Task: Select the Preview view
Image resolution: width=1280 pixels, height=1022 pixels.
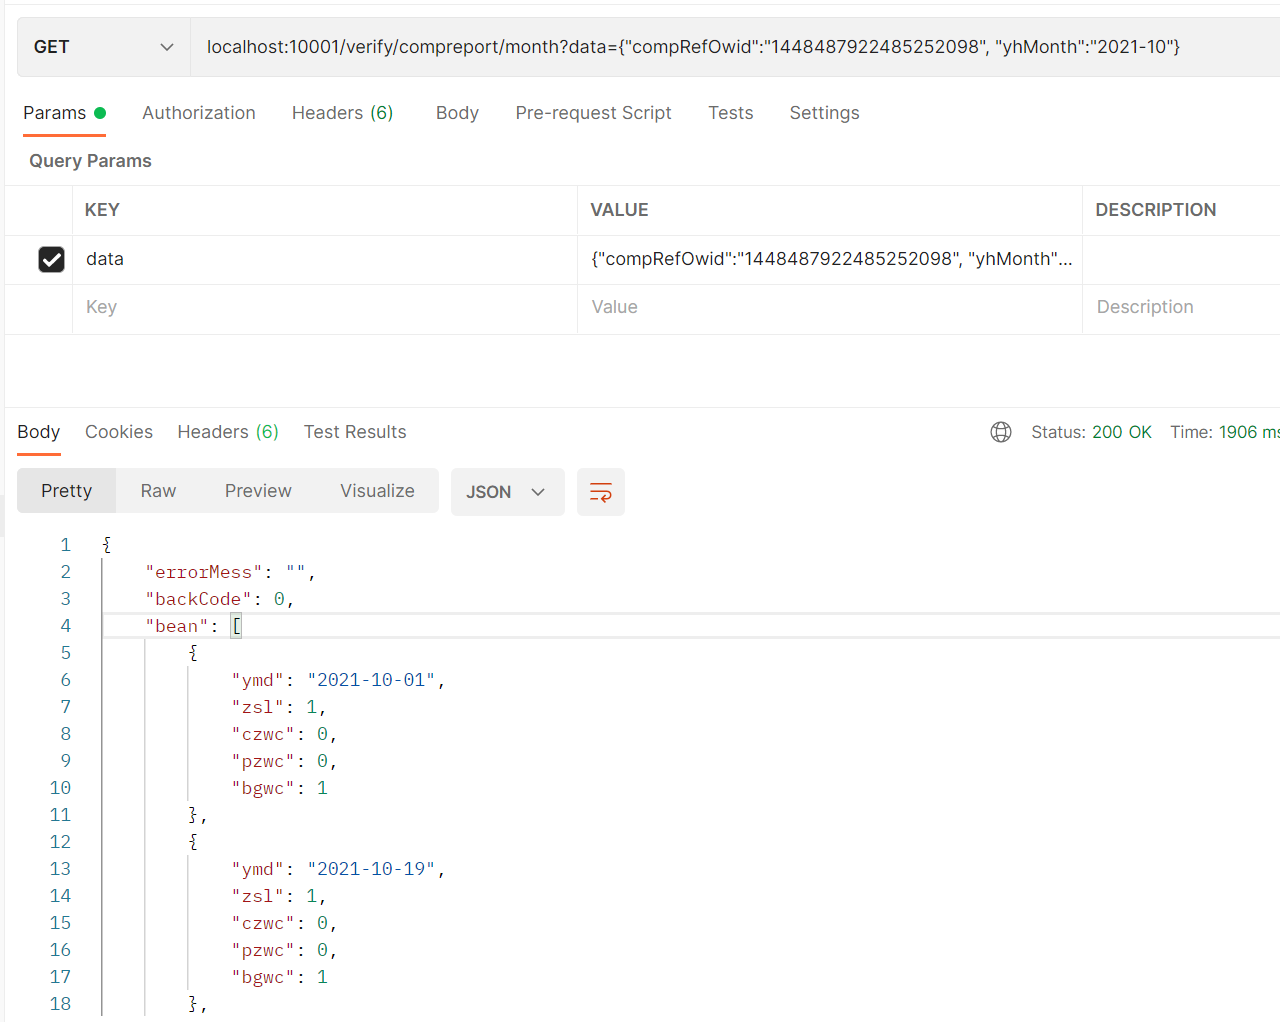Action: [258, 491]
